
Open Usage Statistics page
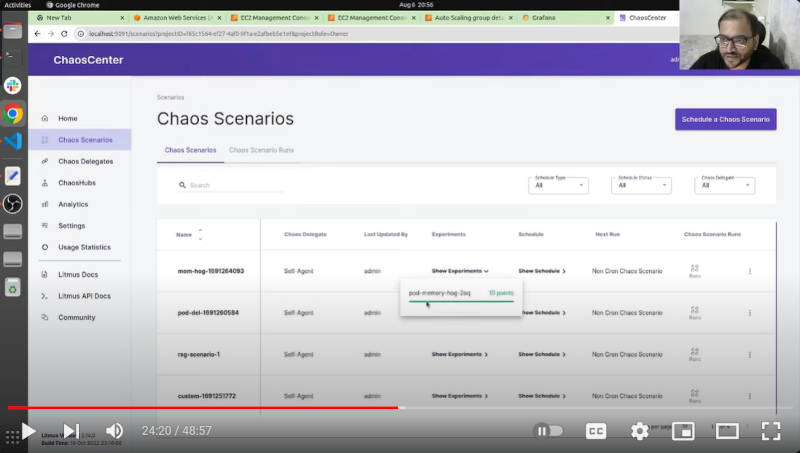[84, 247]
